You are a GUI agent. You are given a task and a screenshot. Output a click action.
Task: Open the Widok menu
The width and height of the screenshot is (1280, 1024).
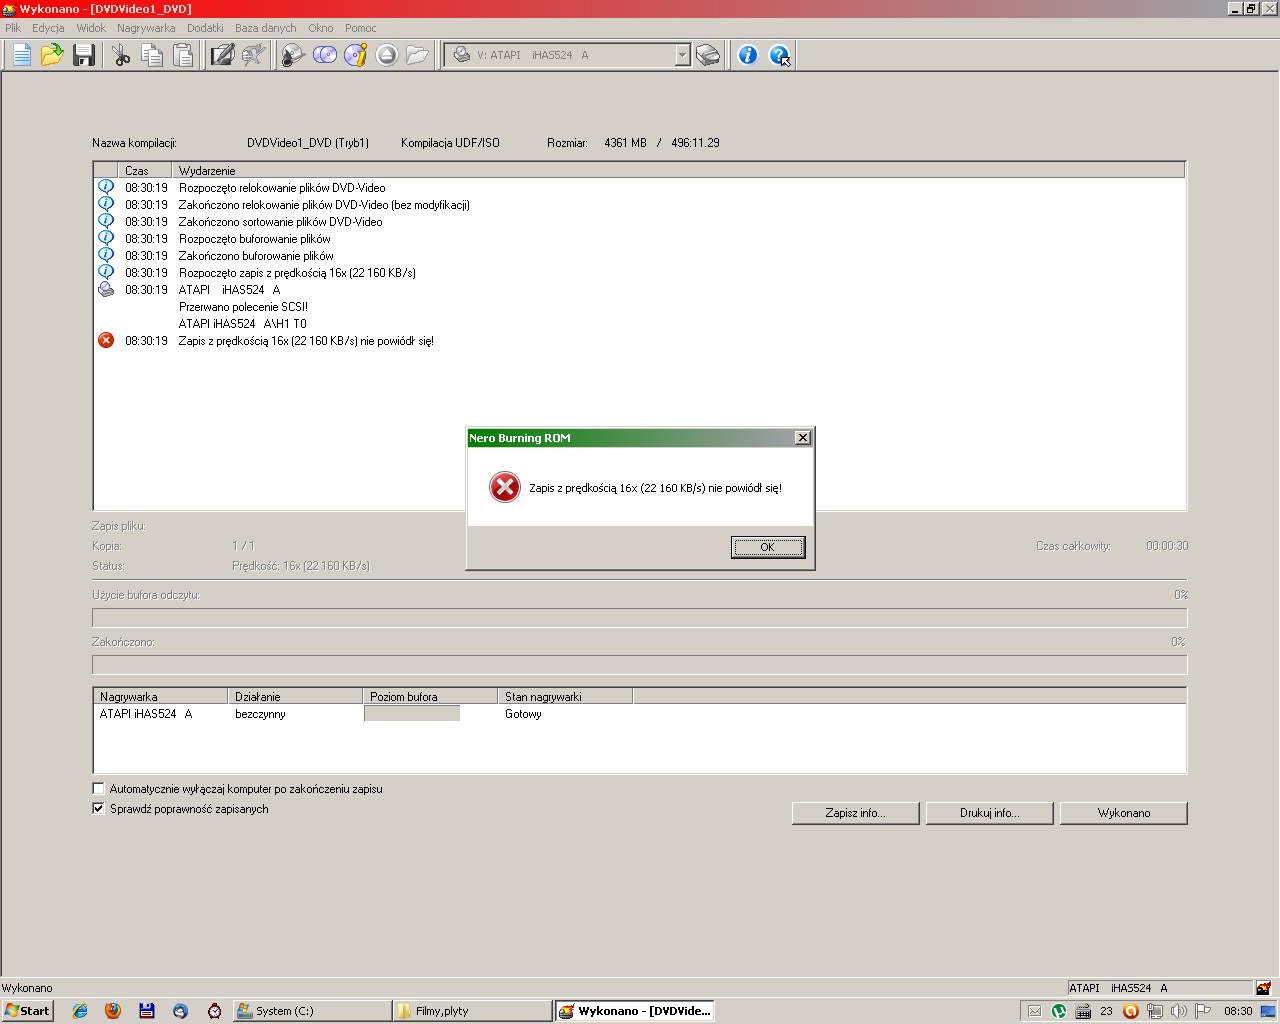click(x=91, y=28)
